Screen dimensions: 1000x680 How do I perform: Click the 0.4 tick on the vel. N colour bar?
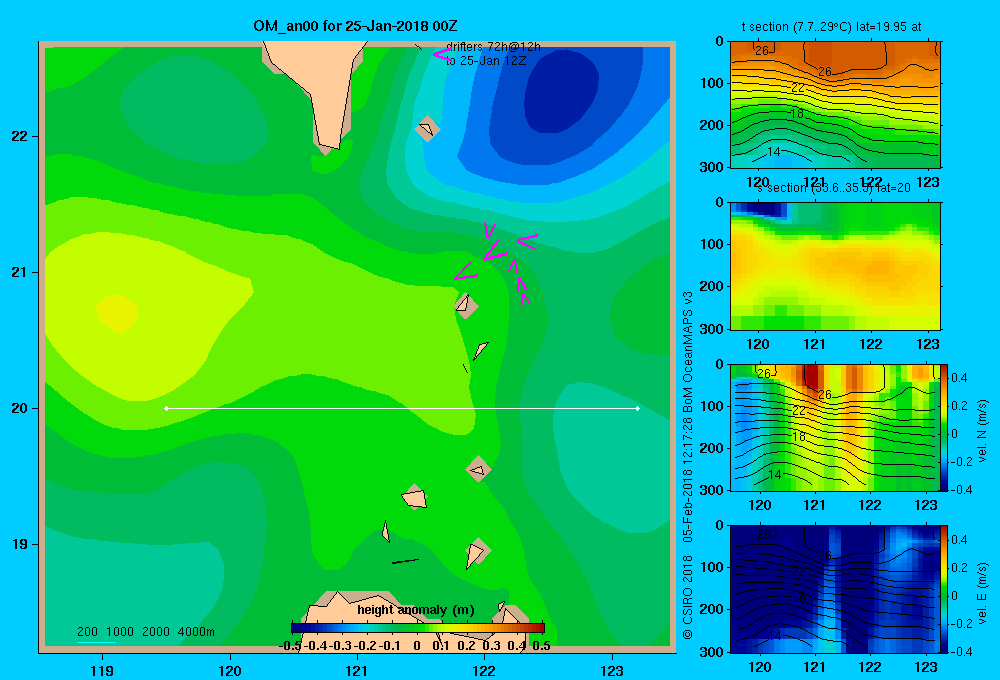[959, 378]
